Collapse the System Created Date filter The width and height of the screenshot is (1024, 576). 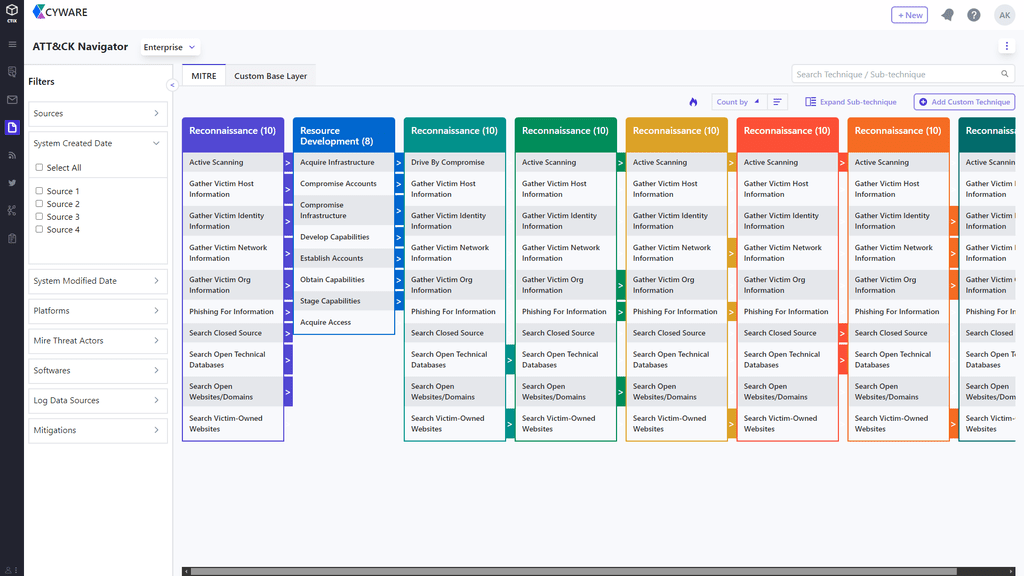tap(98, 143)
